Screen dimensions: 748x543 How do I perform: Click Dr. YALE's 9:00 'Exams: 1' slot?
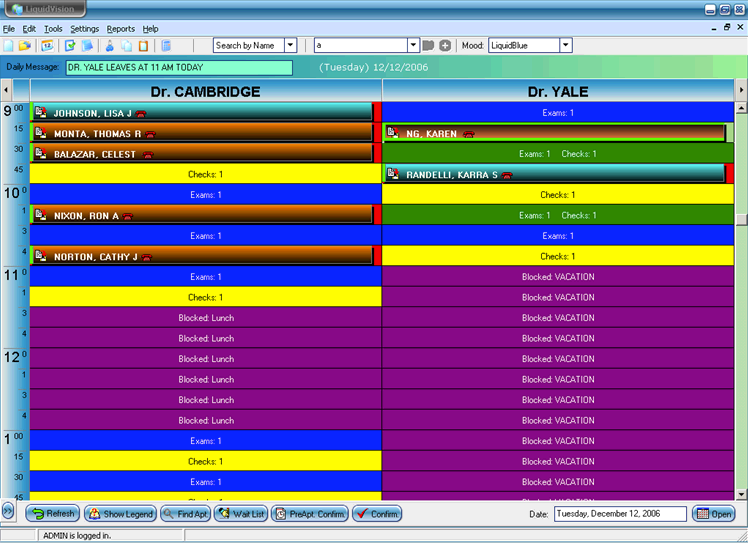tap(558, 113)
